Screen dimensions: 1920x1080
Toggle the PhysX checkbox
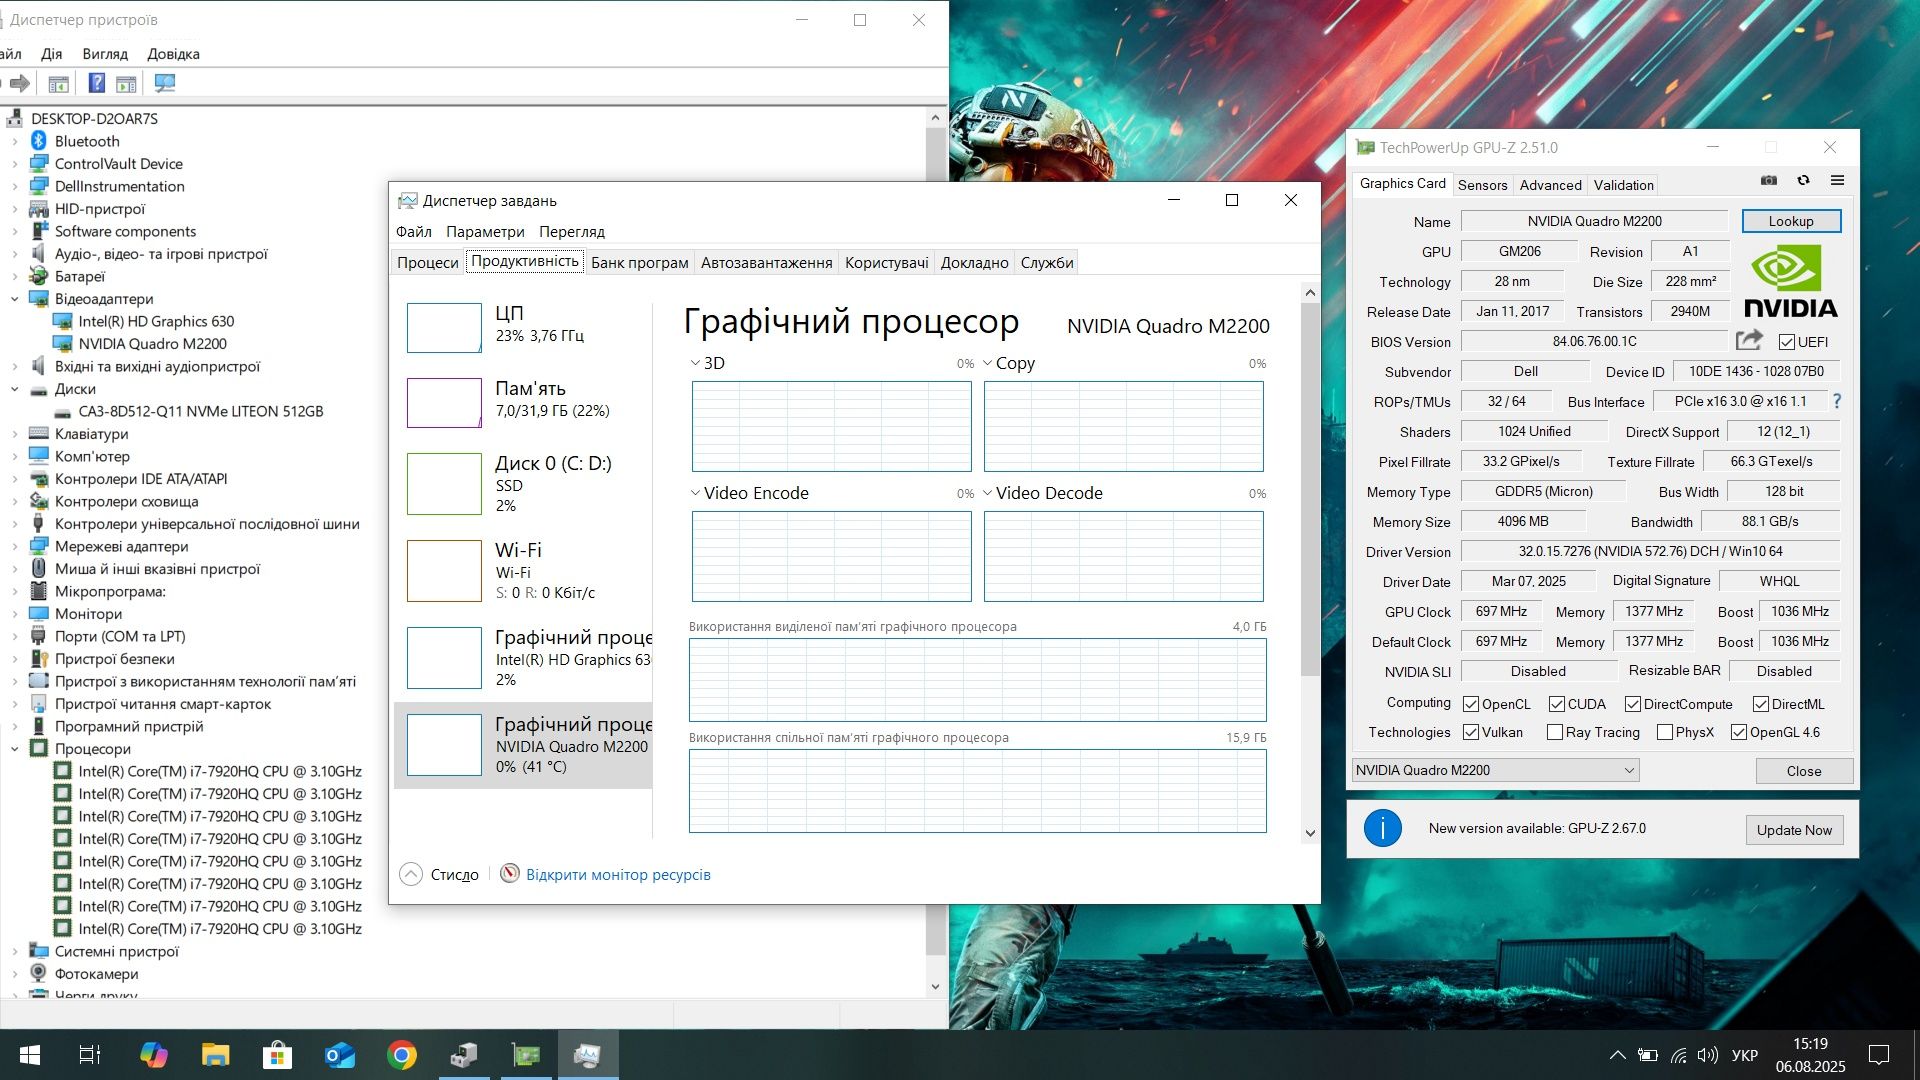[1665, 732]
